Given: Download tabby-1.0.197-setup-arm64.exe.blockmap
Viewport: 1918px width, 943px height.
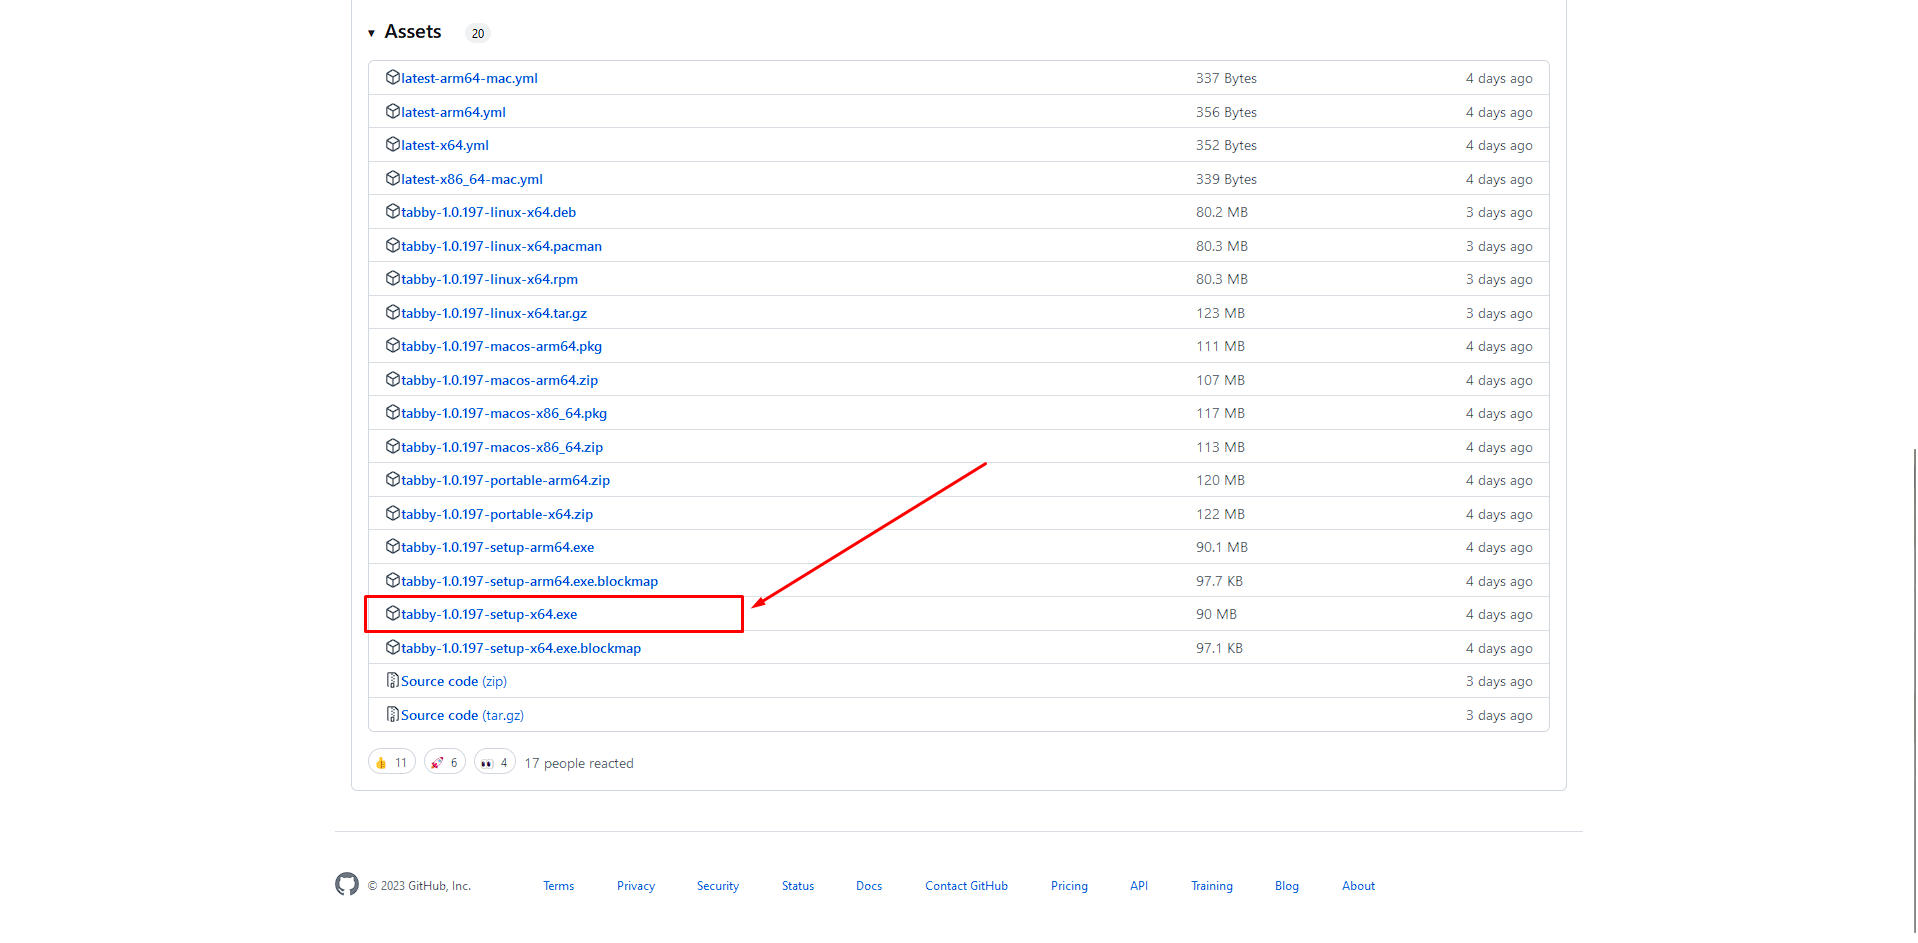Looking at the screenshot, I should (x=529, y=581).
